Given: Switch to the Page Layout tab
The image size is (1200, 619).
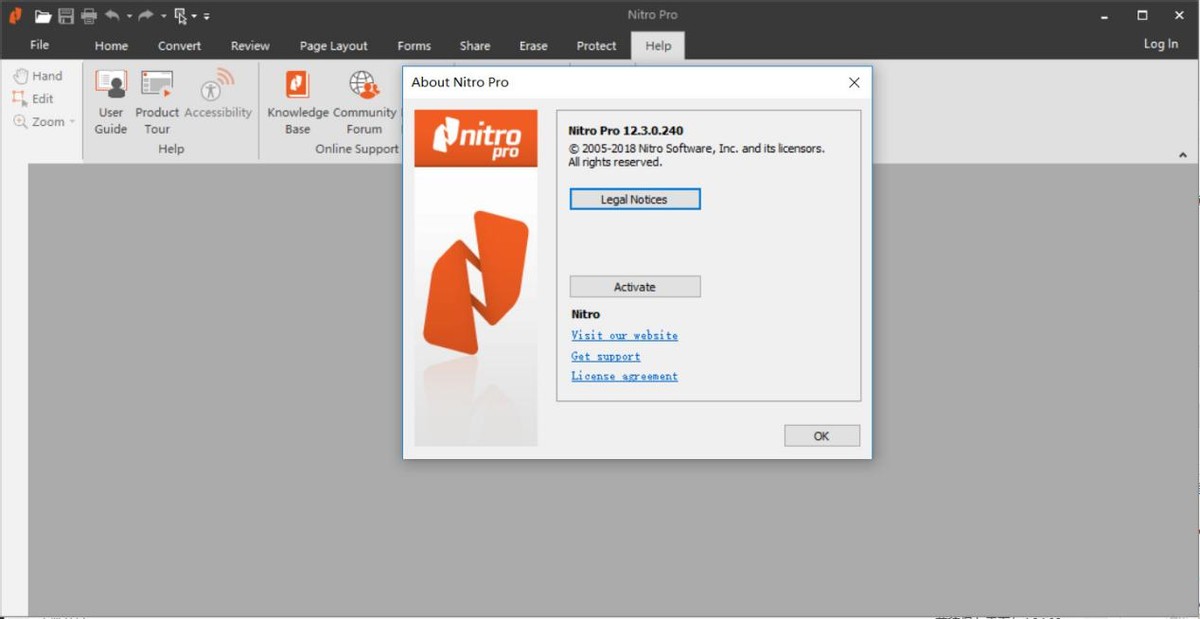Looking at the screenshot, I should (x=333, y=46).
